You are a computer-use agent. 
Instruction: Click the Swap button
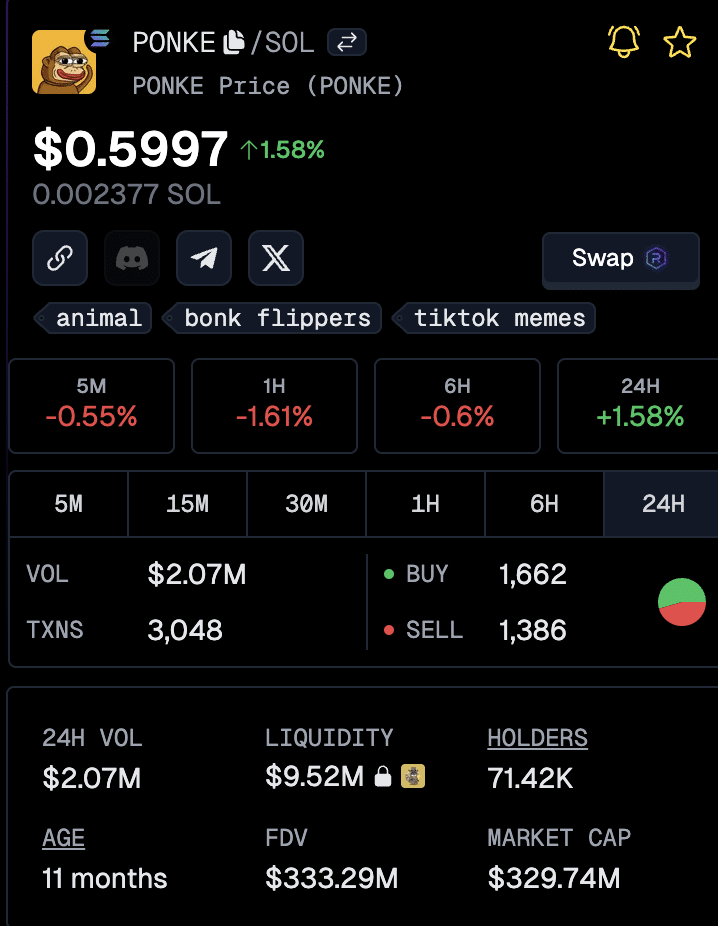click(620, 259)
